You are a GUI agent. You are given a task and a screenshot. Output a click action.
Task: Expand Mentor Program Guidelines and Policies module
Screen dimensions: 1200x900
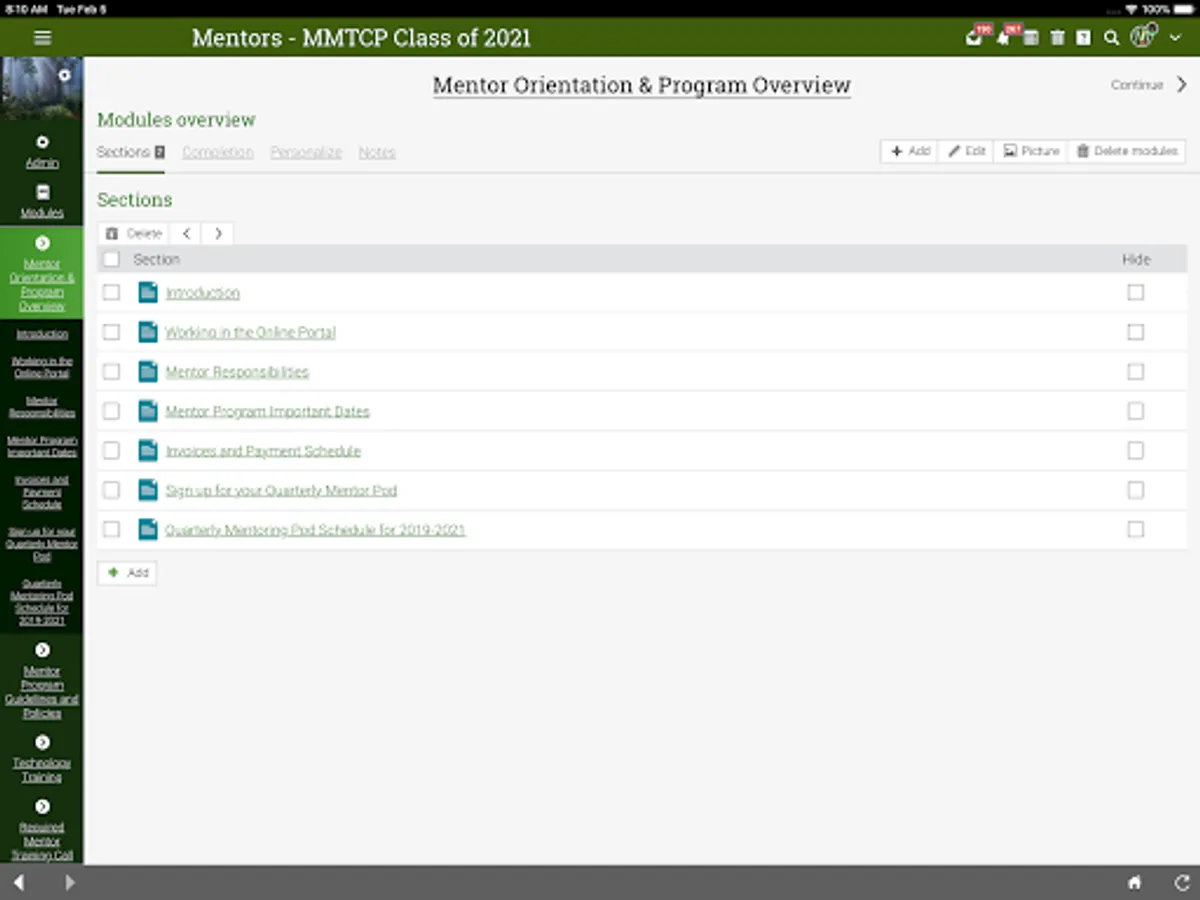pyautogui.click(x=42, y=650)
